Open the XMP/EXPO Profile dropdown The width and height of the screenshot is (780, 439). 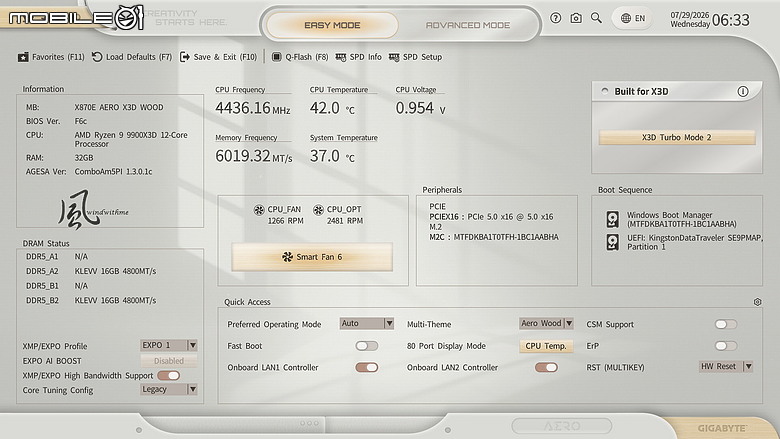click(x=169, y=345)
